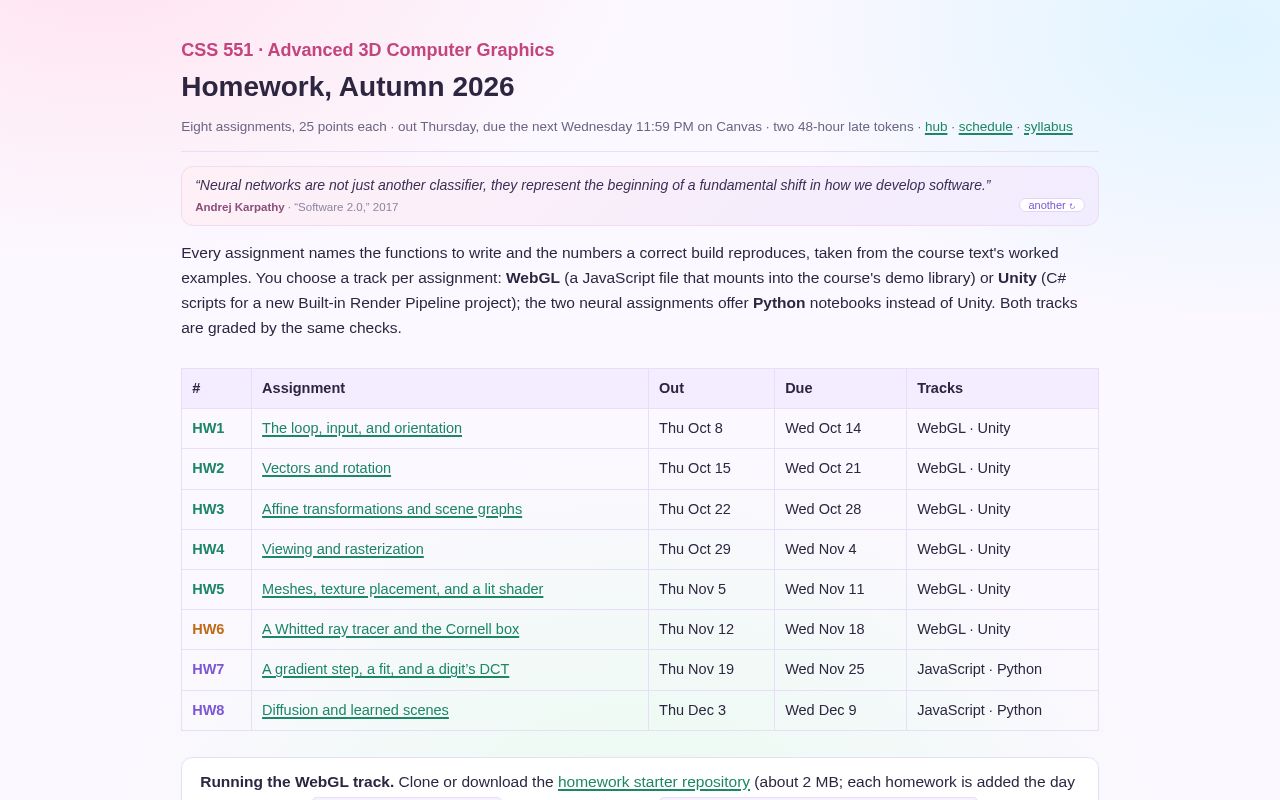
Task: Click the Wed Nov 11 due date
Action: coord(825,589)
